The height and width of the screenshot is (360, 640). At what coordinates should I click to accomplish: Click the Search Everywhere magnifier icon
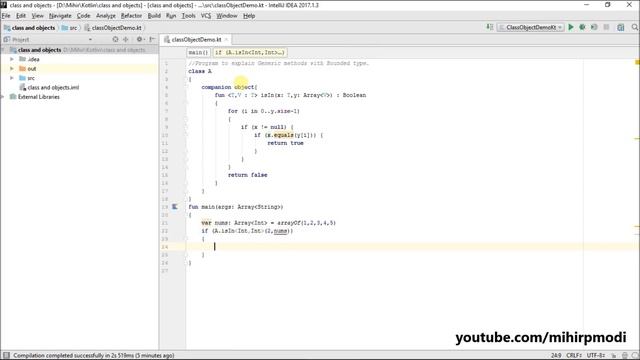pos(635,27)
